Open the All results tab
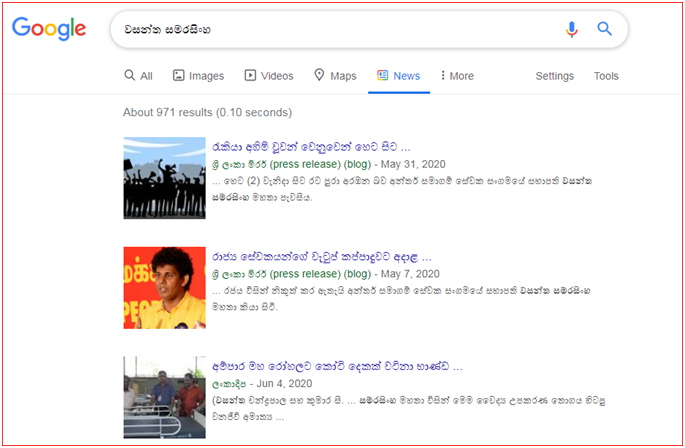The width and height of the screenshot is (685, 448). point(138,76)
